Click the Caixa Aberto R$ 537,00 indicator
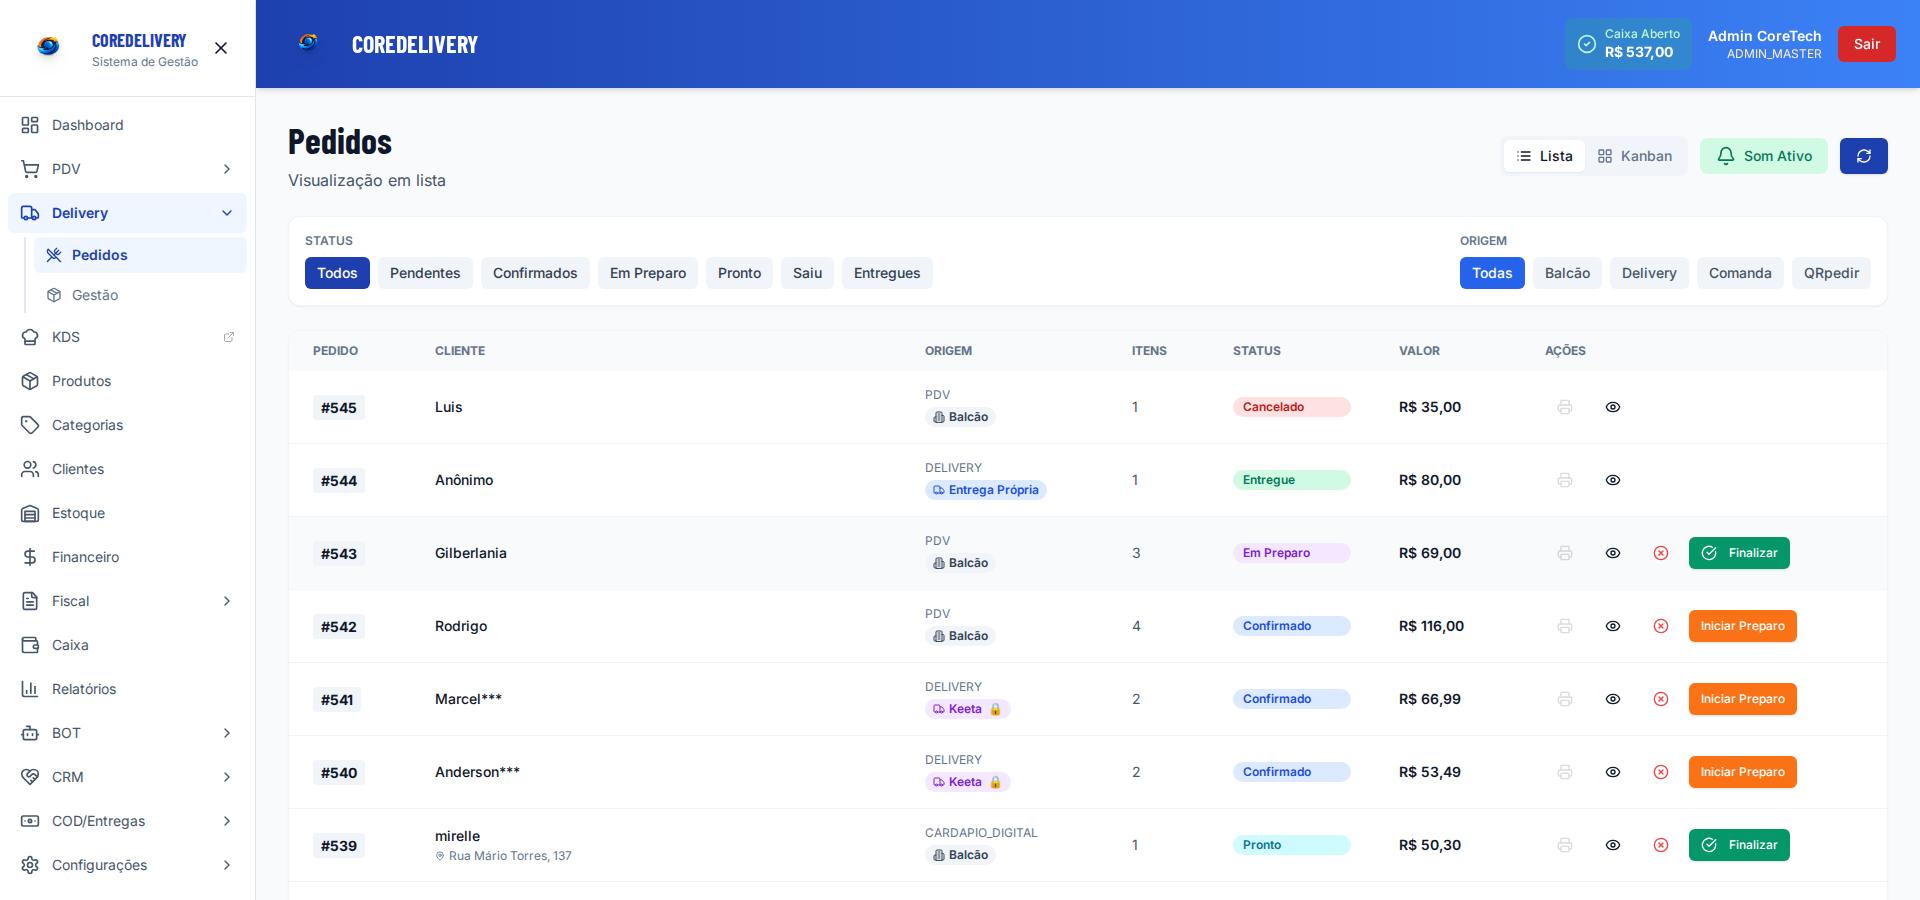 1627,44
